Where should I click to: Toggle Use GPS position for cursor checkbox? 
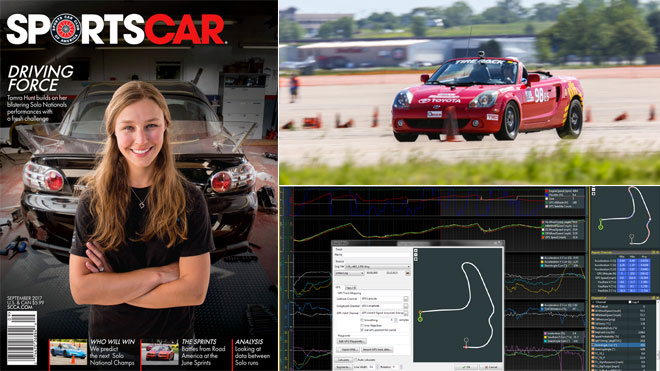[x=362, y=330]
